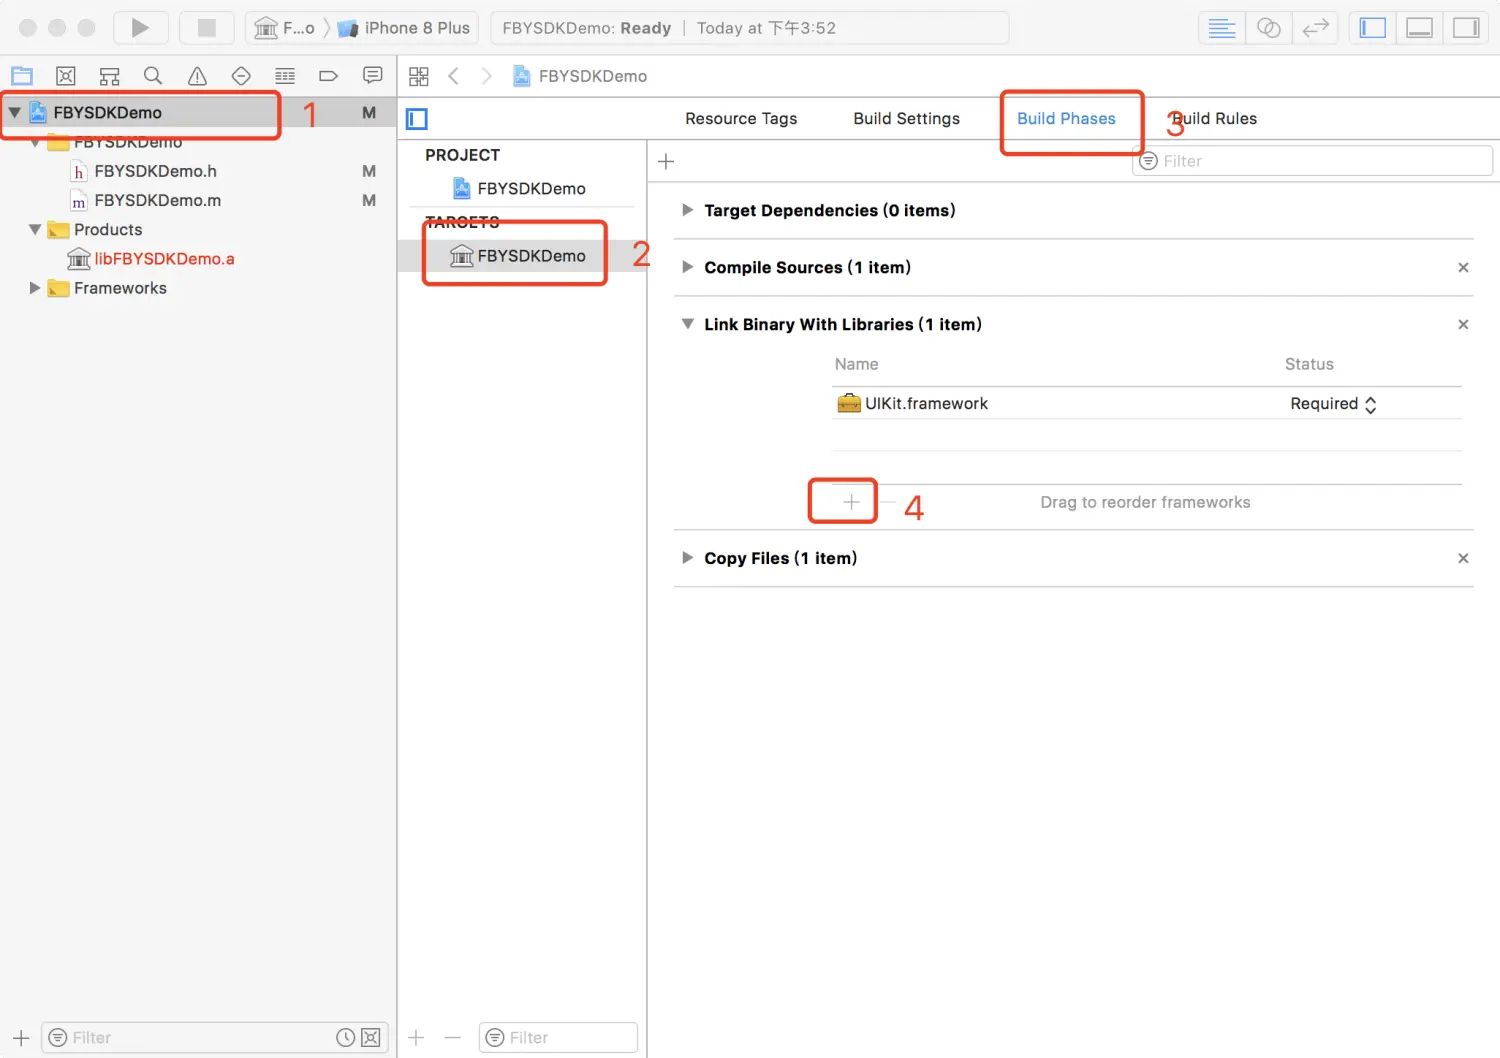
Task: Focus the build phases Filter field
Action: click(1313, 161)
